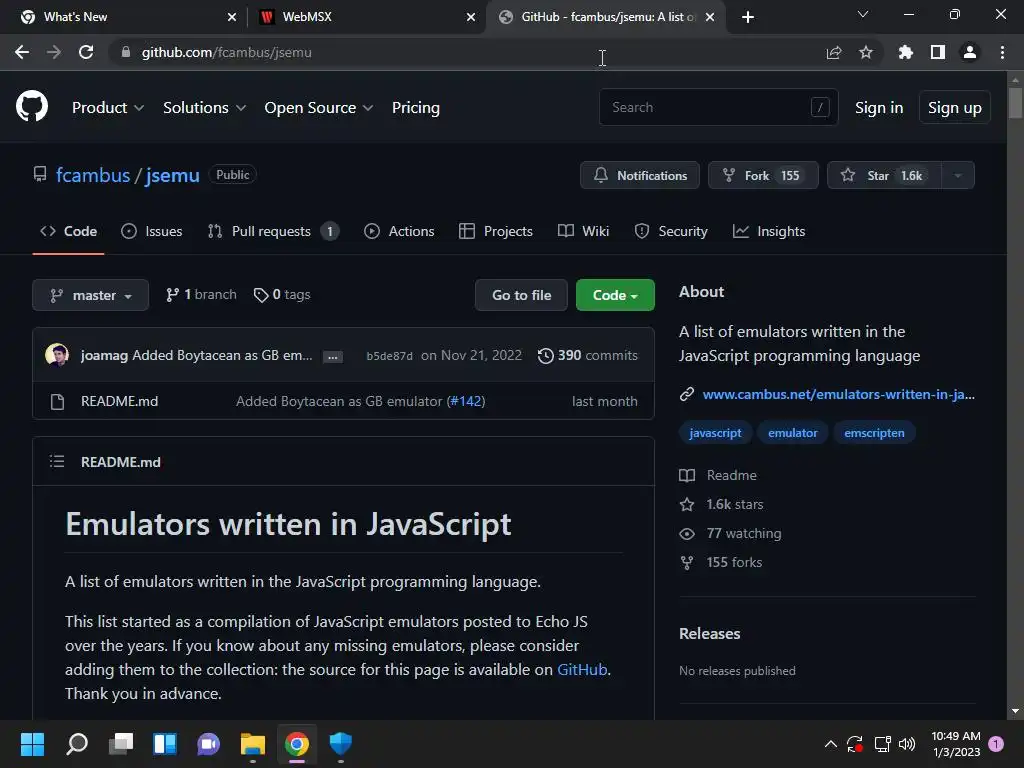The width and height of the screenshot is (1024, 768).
Task: Open Windows taskbar search
Action: point(77,744)
